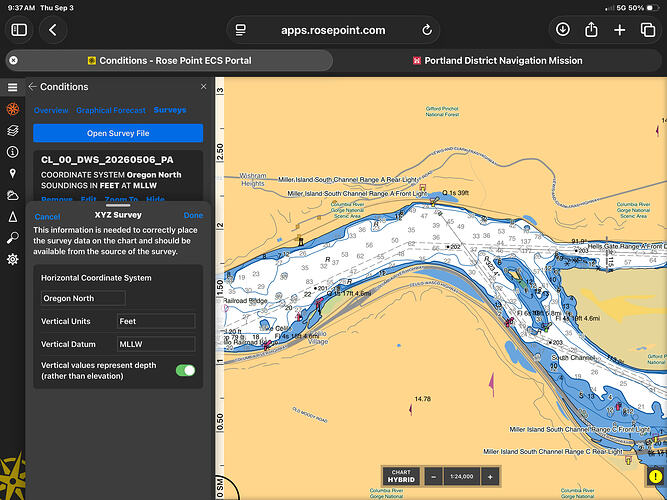The width and height of the screenshot is (667, 500).
Task: Tap the Share icon
Action: [x=591, y=30]
